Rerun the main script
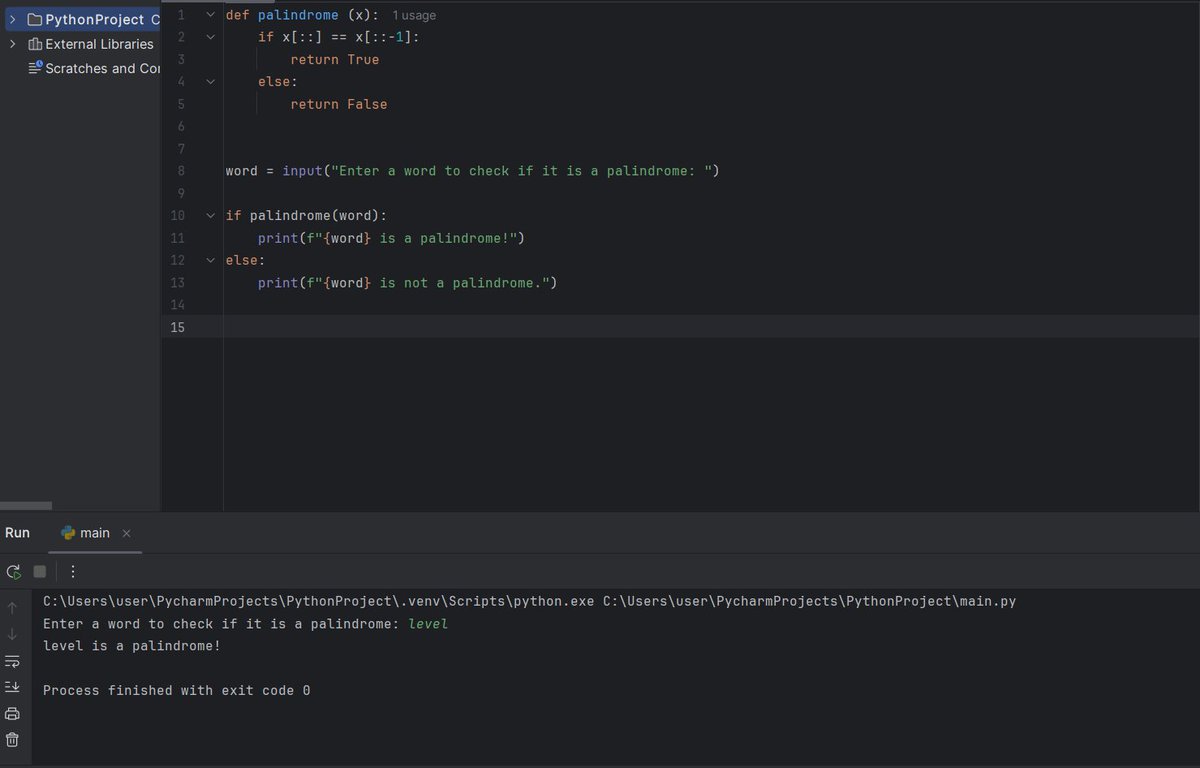 click(13, 571)
